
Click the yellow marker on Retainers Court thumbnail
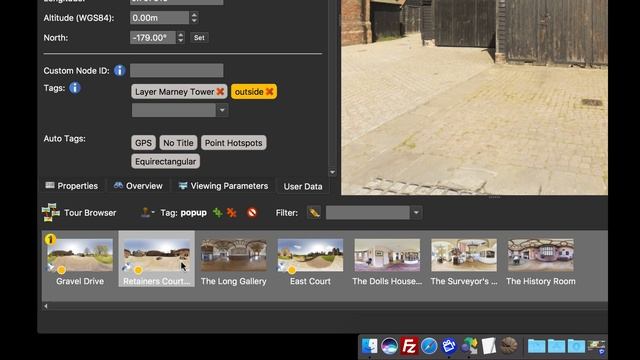(x=138, y=270)
